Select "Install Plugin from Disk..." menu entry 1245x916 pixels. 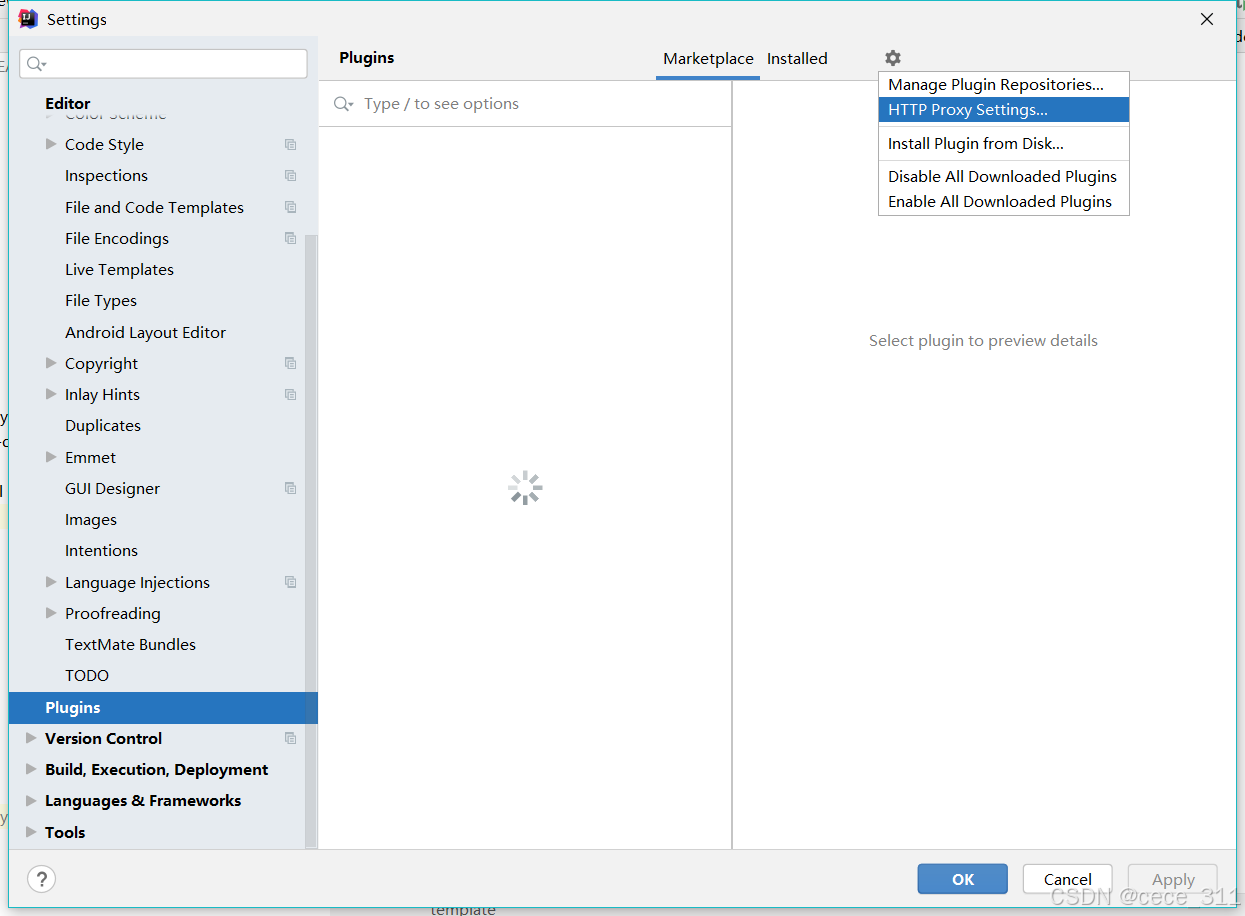click(974, 143)
